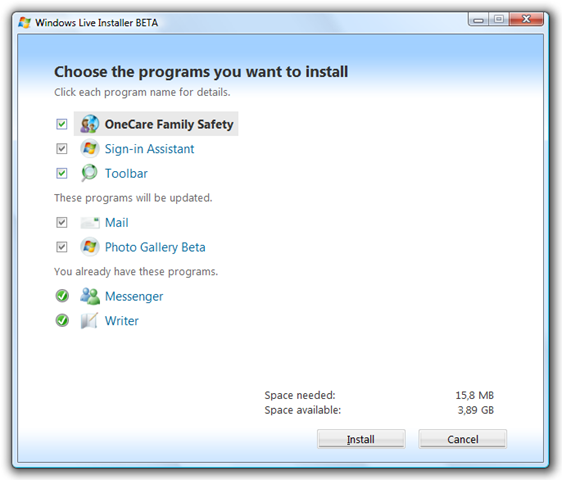562x480 pixels.
Task: Show details for Sign-in Assistant
Action: [x=149, y=149]
